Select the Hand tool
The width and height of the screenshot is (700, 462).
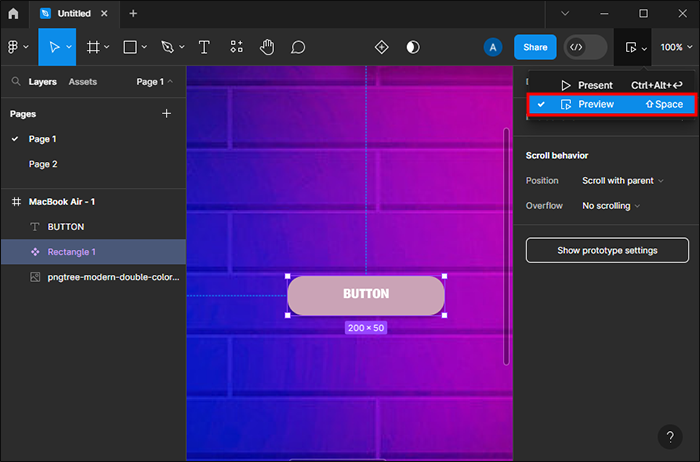coord(267,47)
